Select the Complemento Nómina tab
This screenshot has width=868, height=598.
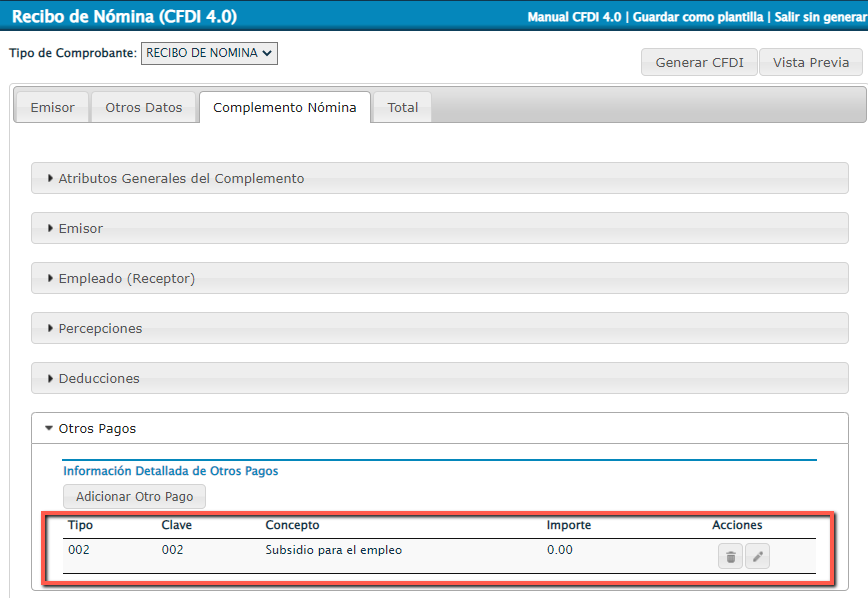tap(284, 107)
